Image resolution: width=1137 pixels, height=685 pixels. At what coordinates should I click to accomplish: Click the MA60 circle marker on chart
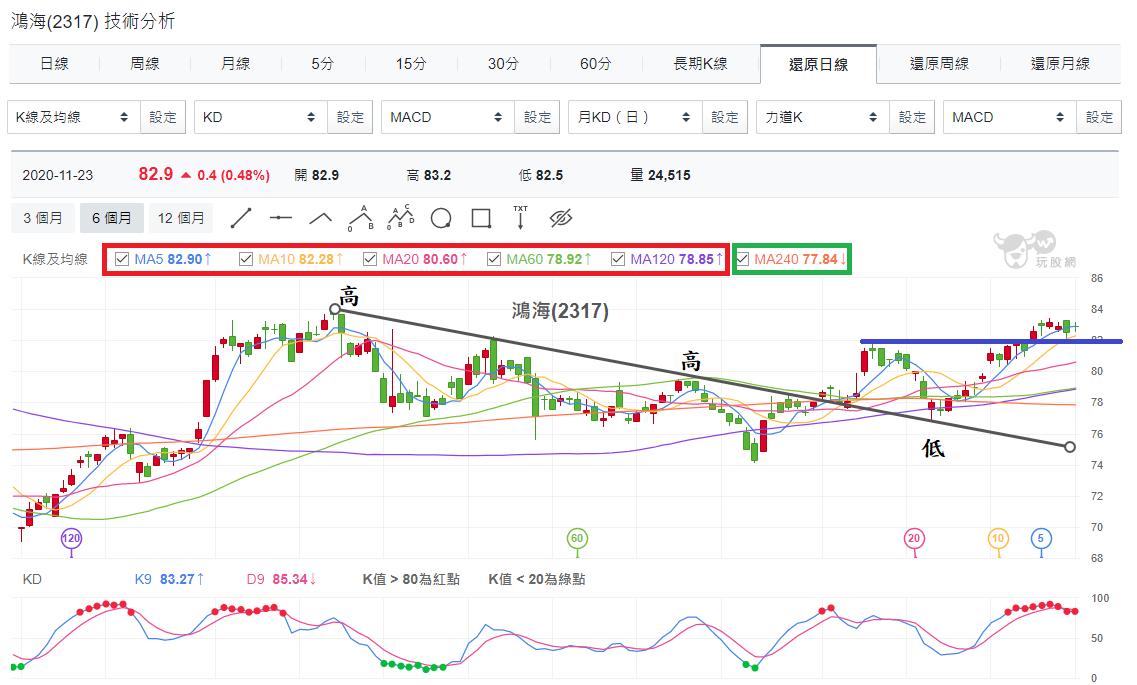(x=576, y=538)
